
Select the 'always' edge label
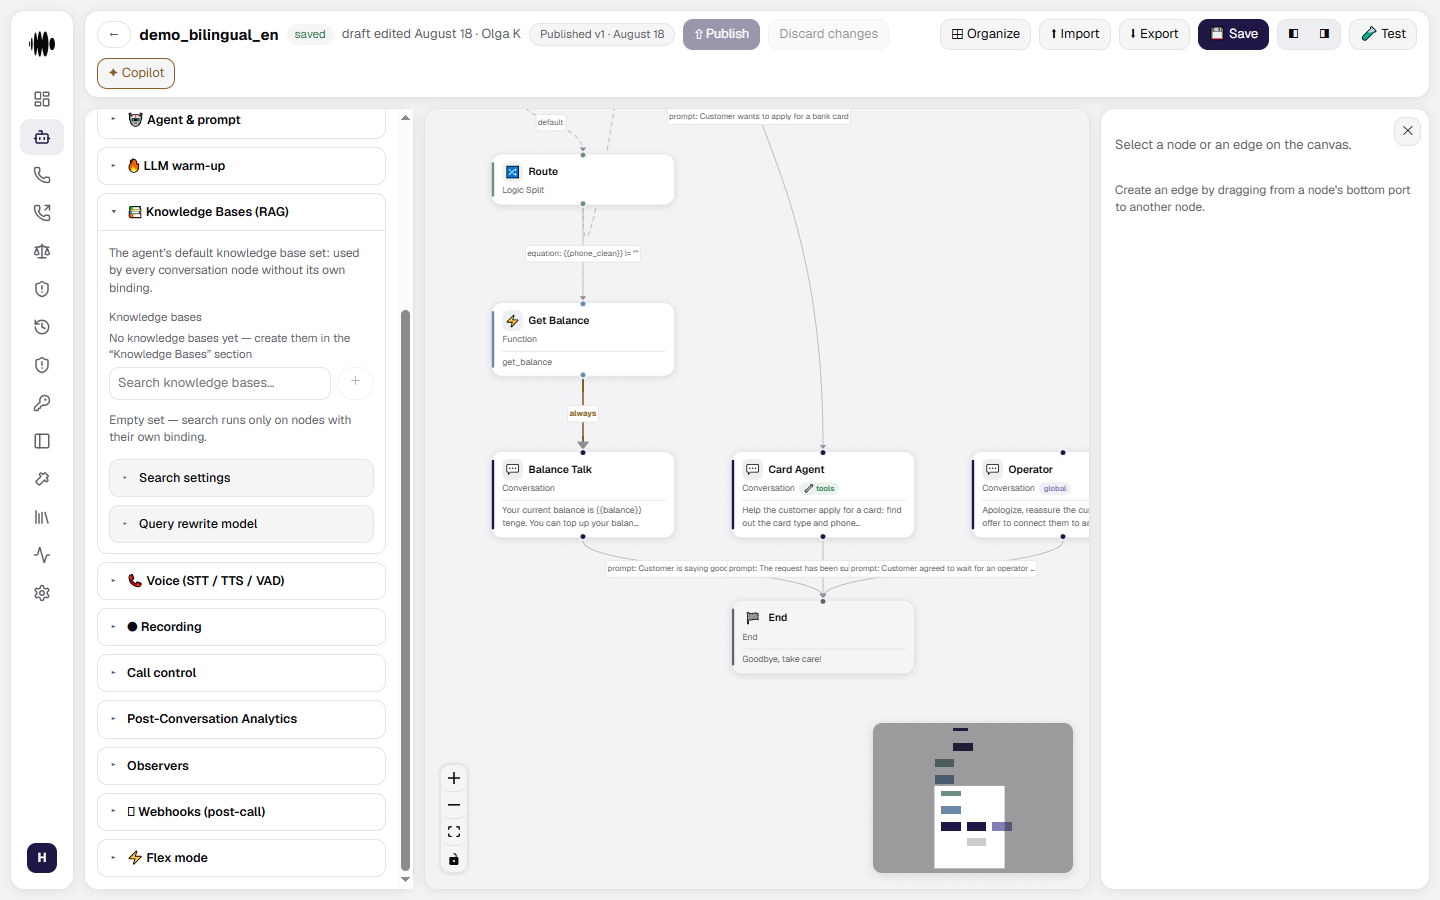(x=583, y=413)
